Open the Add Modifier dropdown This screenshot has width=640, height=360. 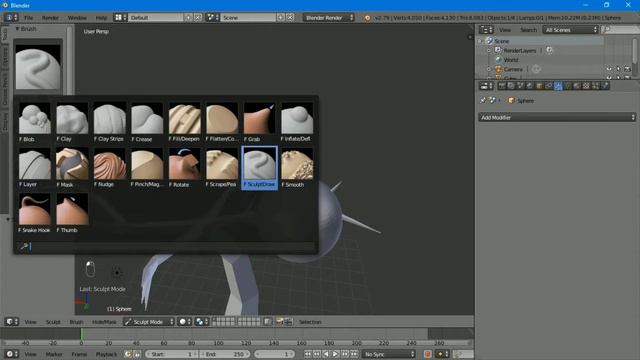click(x=557, y=118)
